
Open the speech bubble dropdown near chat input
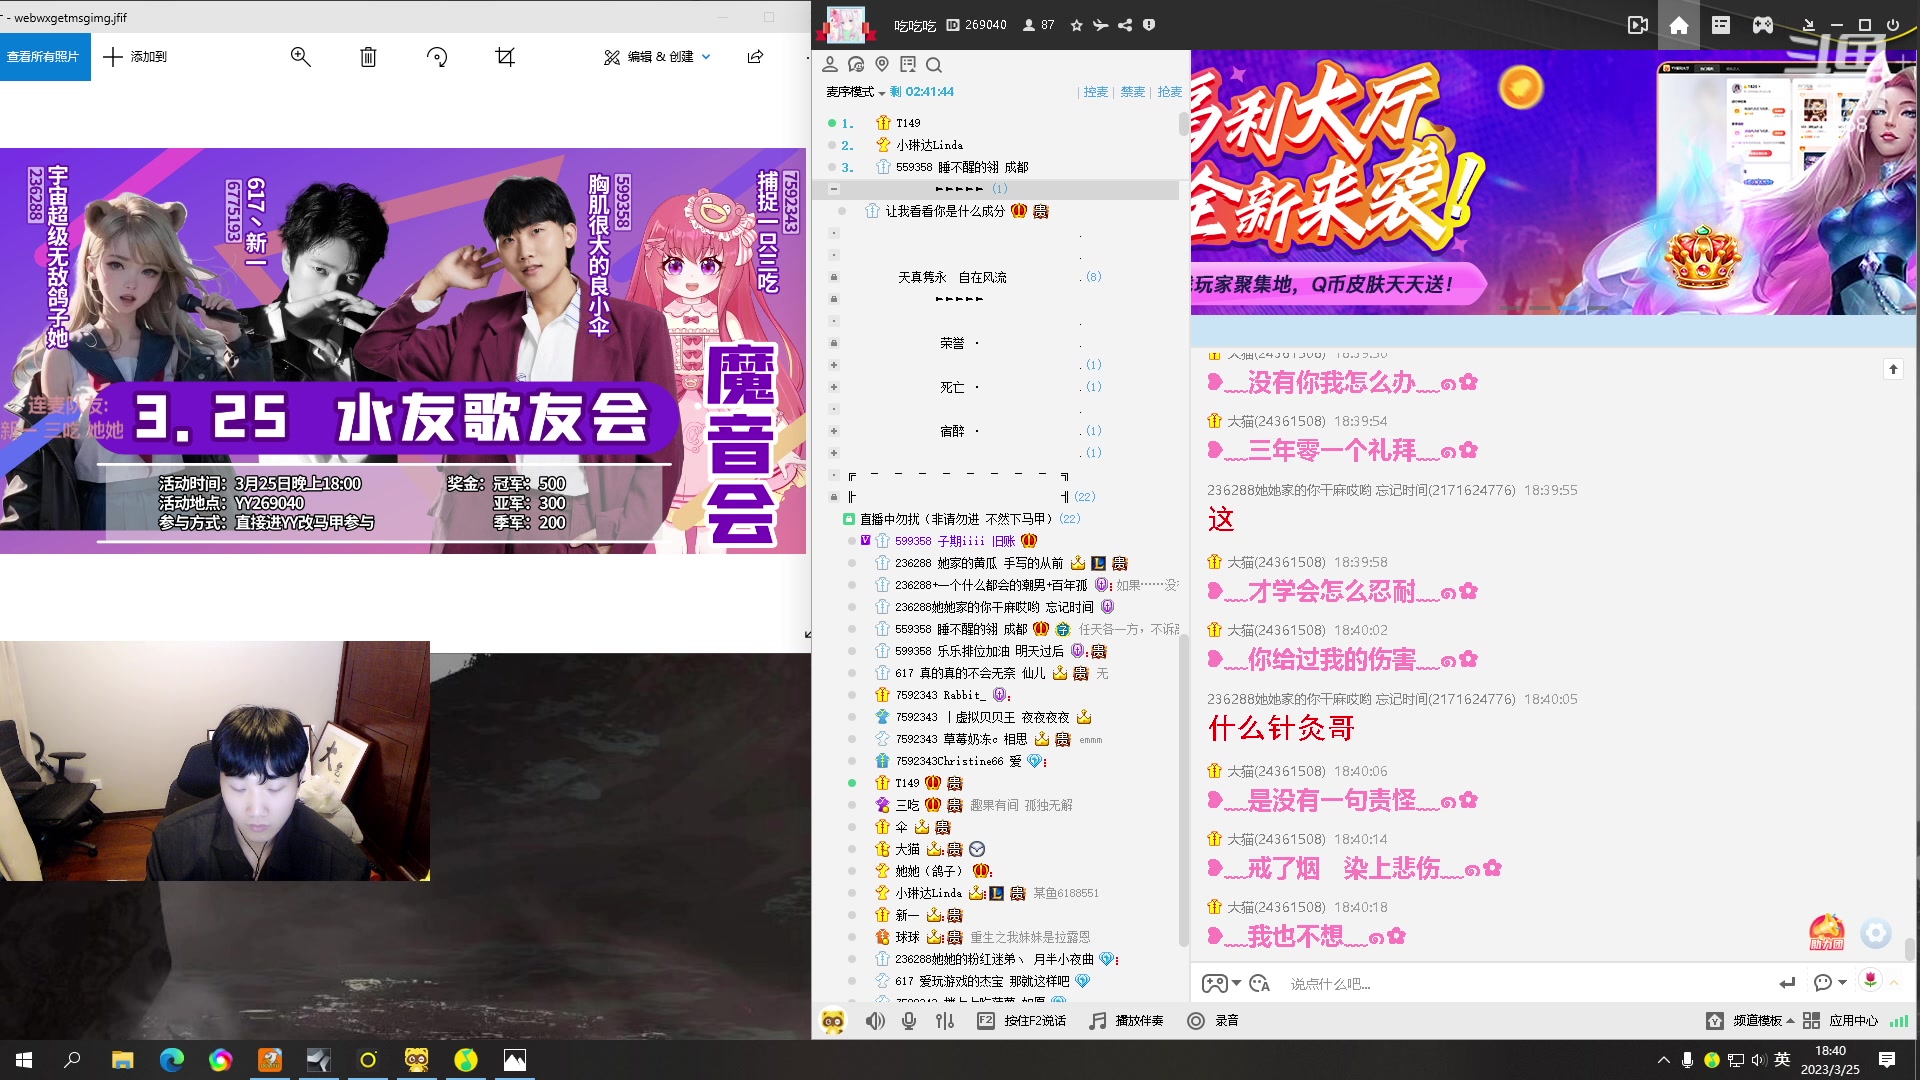(1829, 984)
